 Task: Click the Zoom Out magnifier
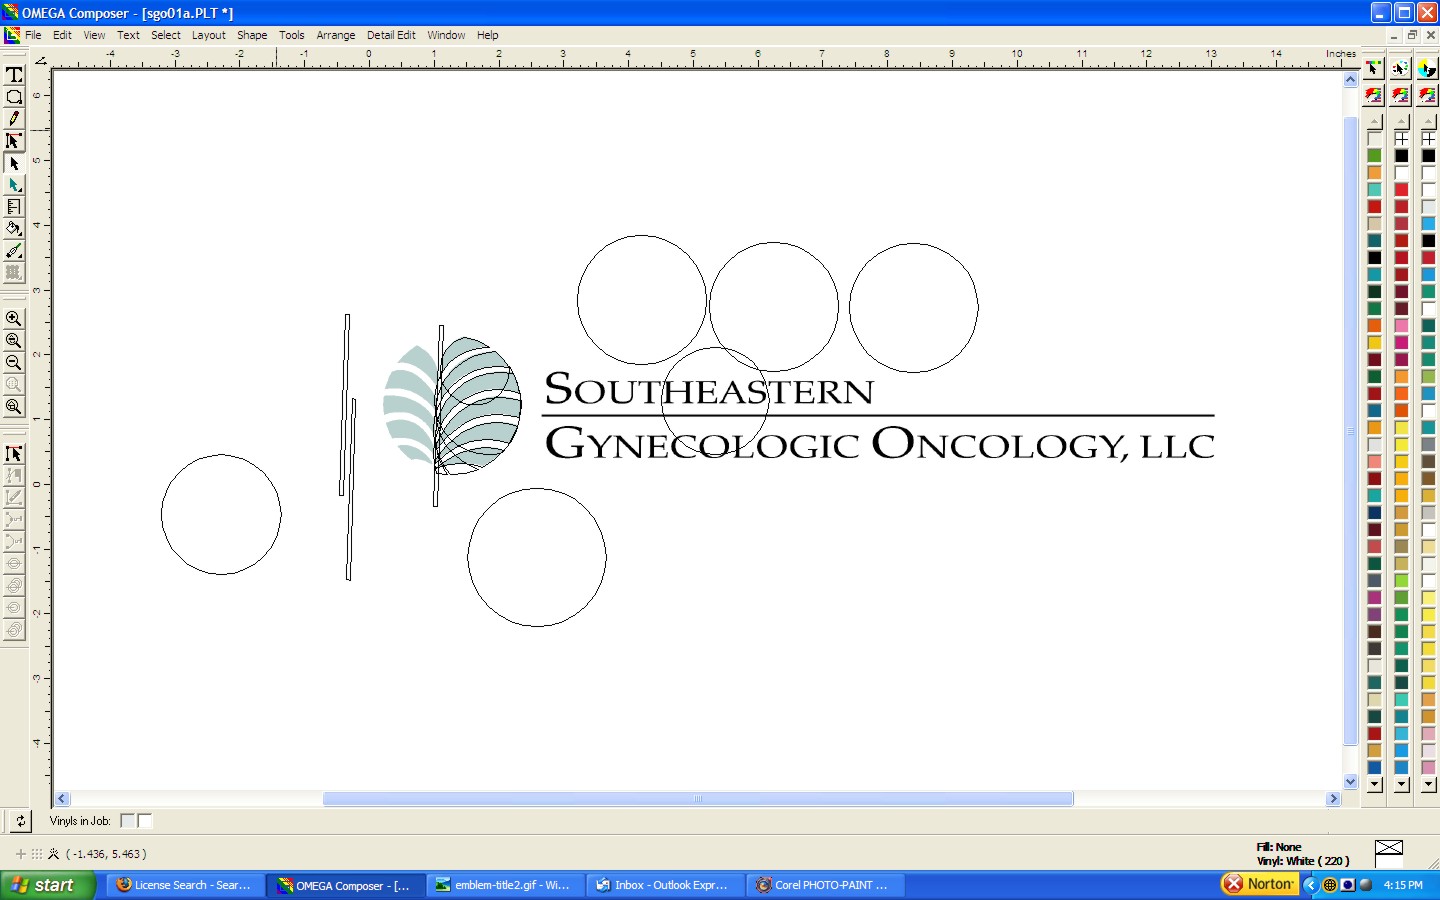click(x=14, y=363)
